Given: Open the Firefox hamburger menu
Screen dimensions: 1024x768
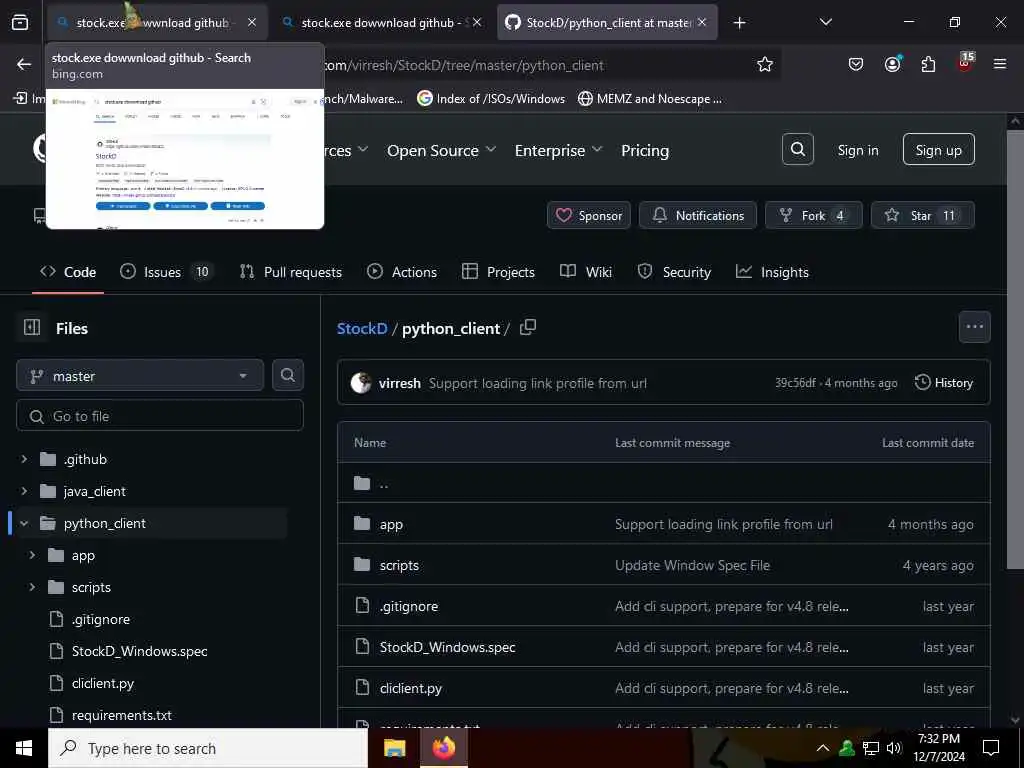Looking at the screenshot, I should coord(1000,64).
